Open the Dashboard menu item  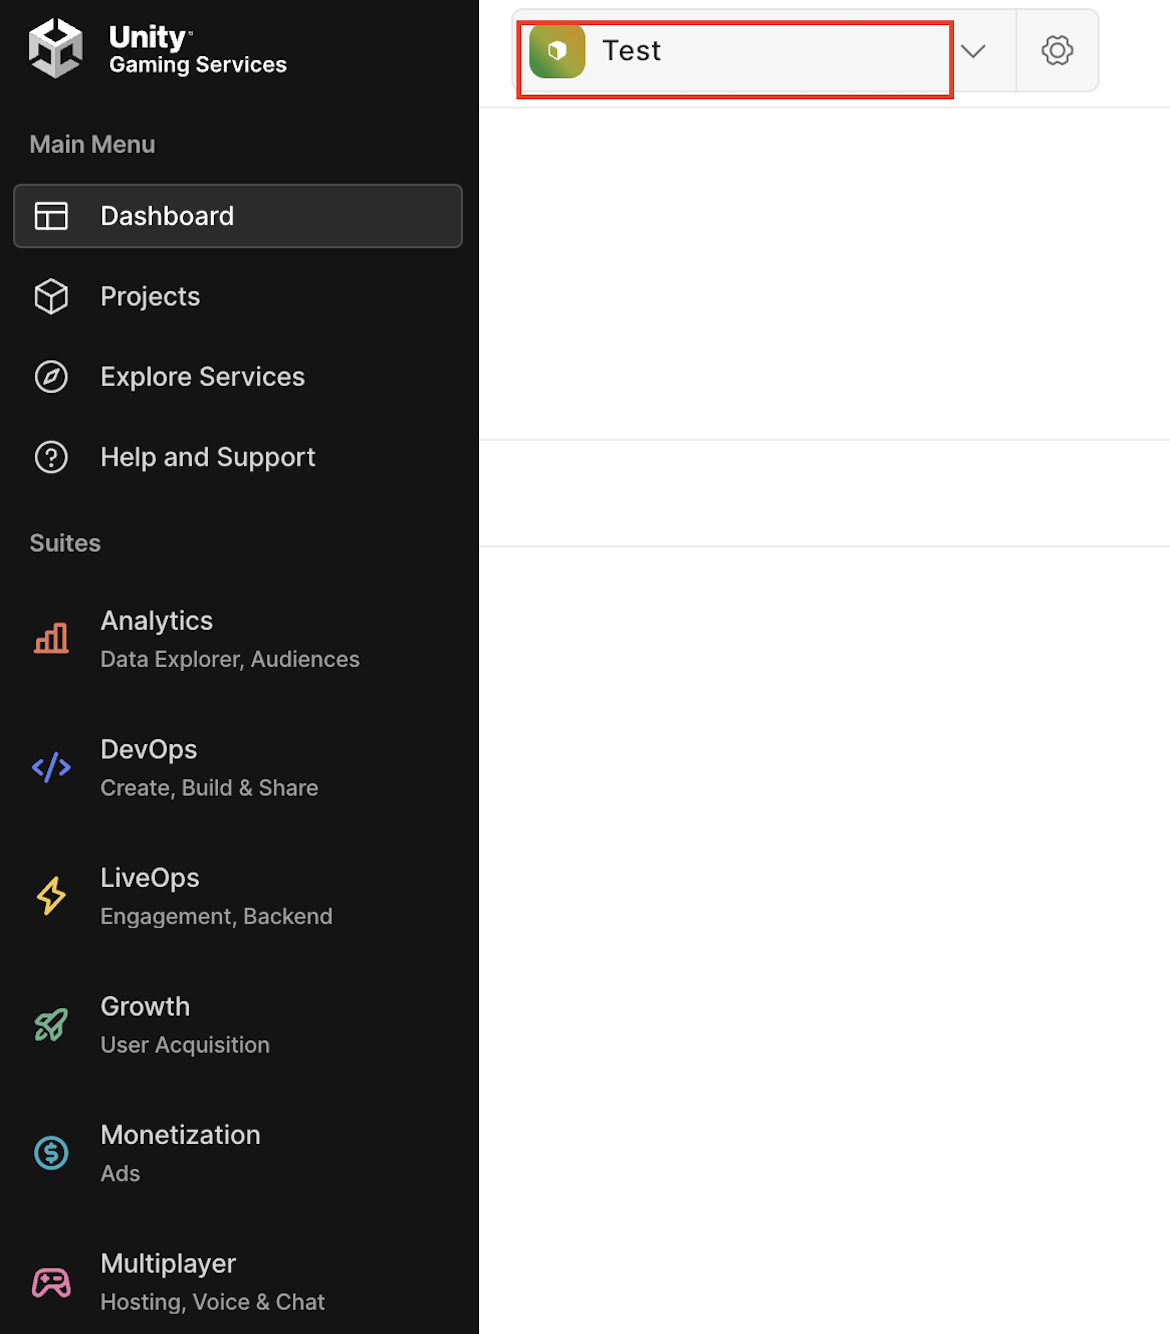click(x=238, y=216)
